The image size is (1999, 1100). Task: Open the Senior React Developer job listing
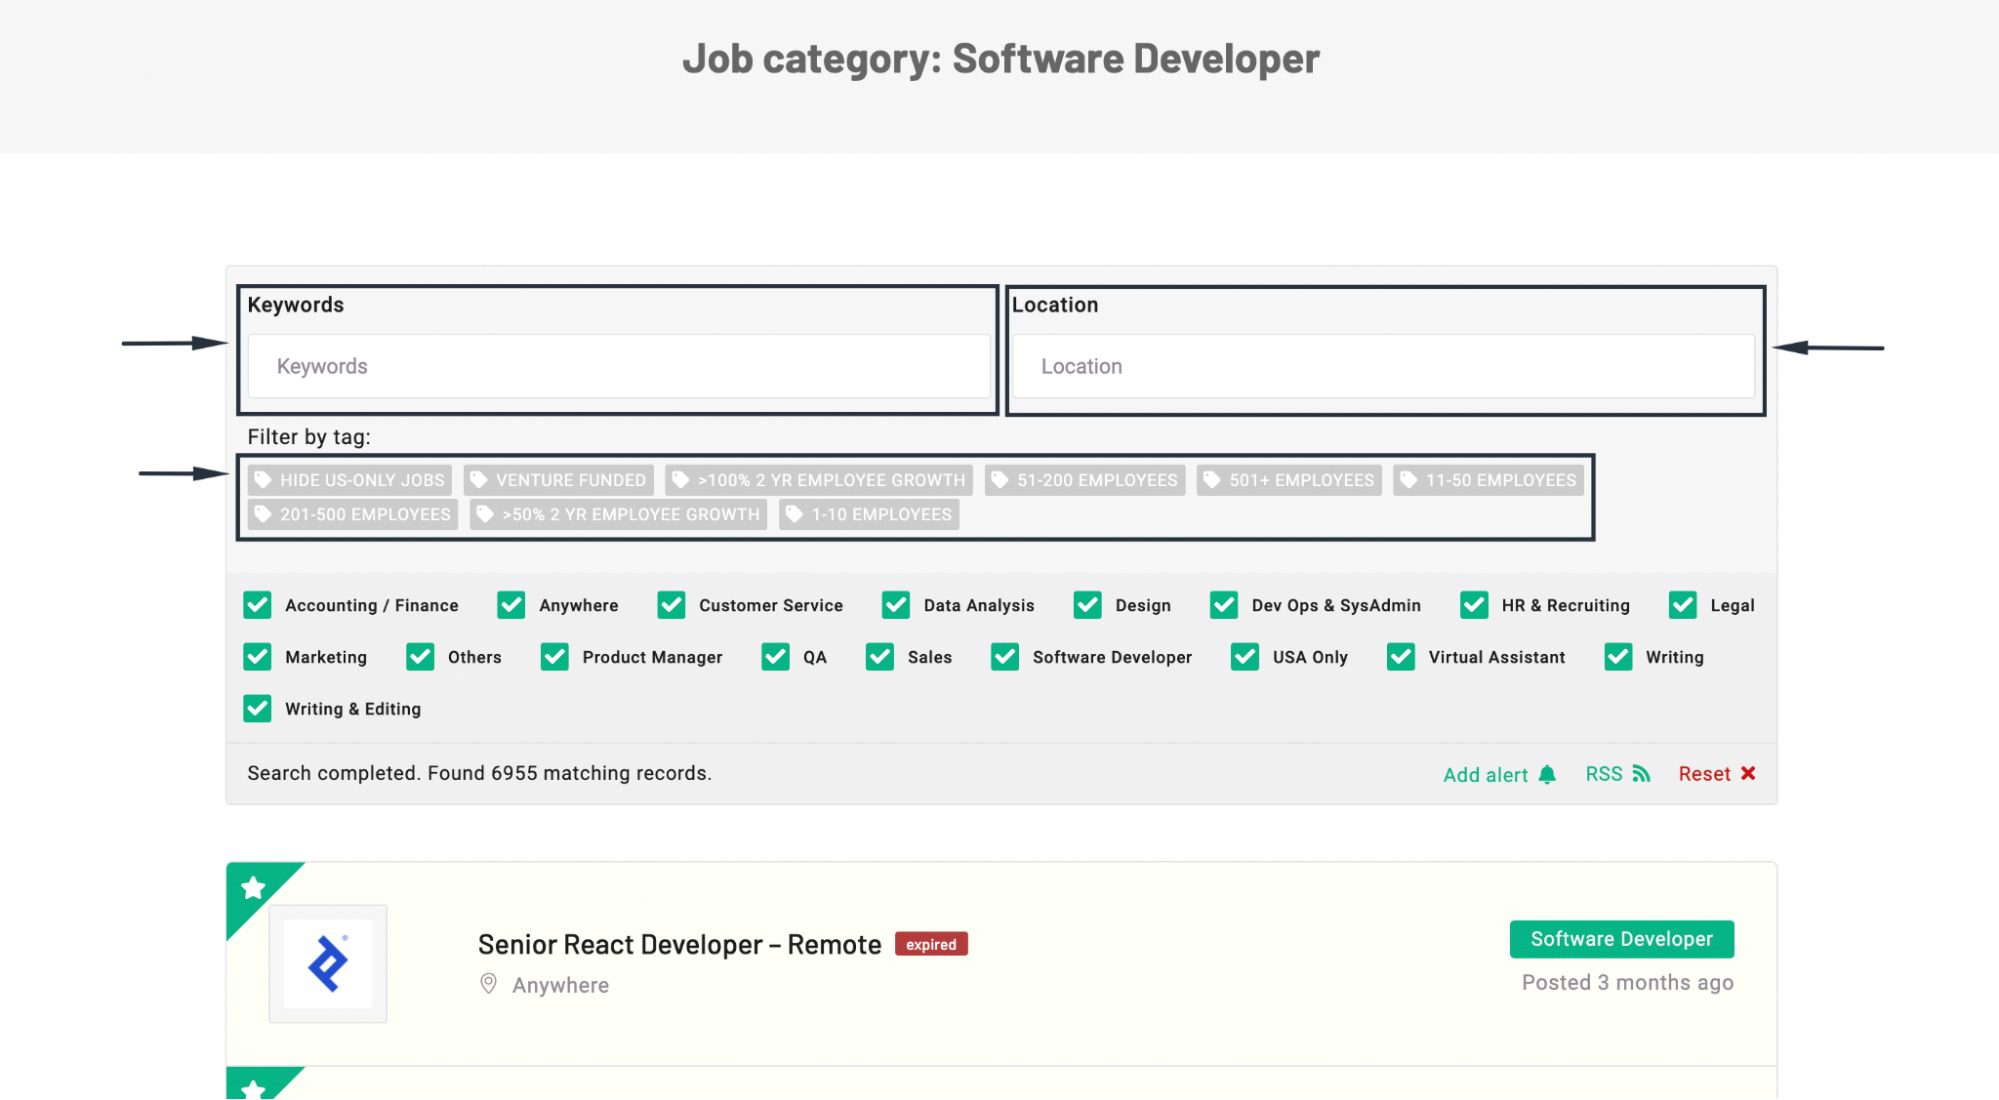coord(678,943)
